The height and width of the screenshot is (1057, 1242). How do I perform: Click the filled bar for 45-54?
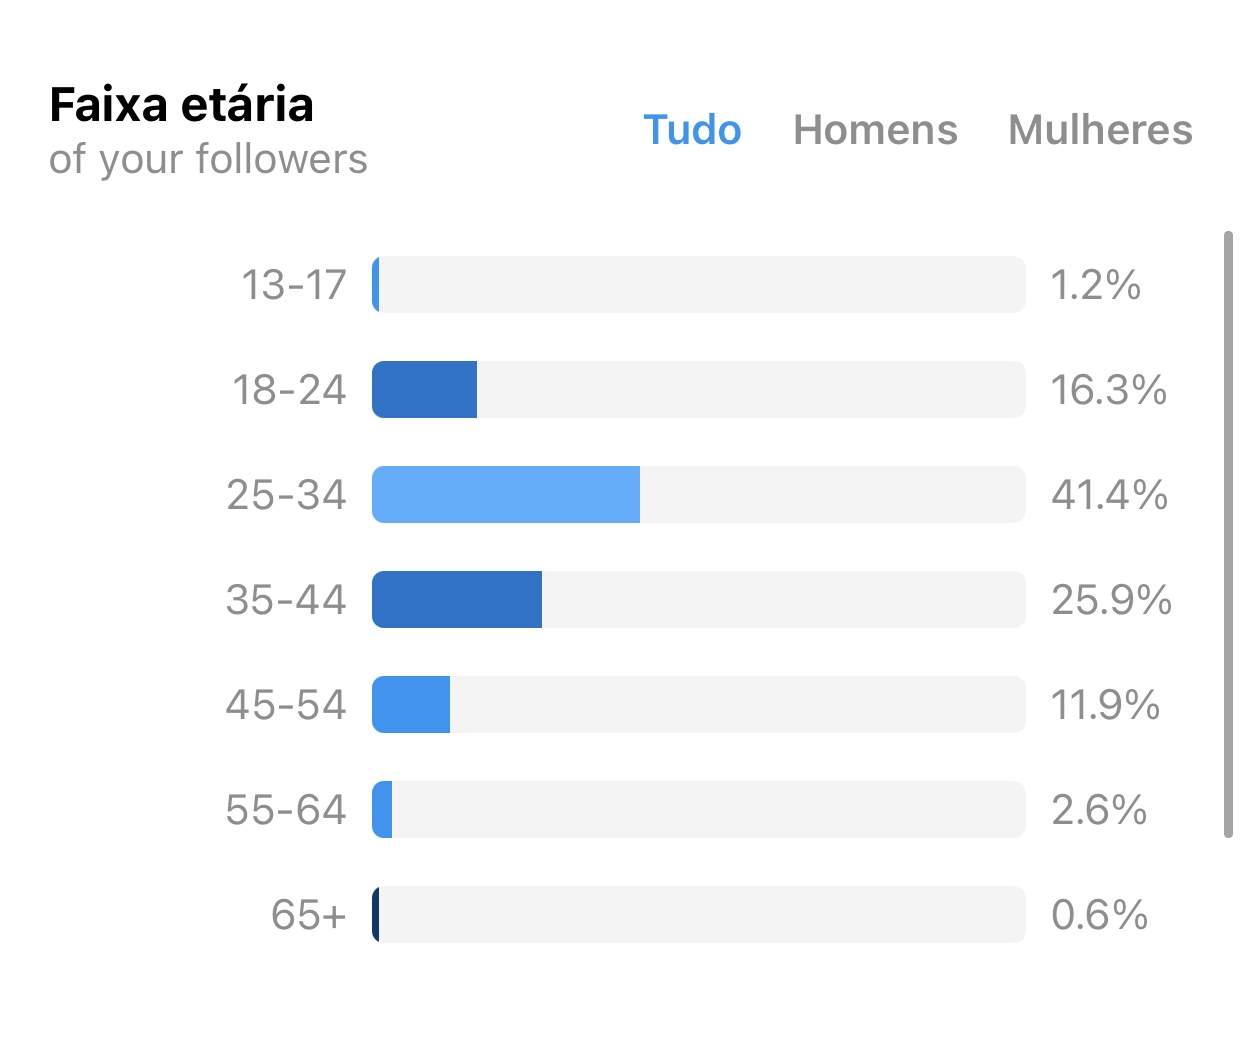[x=411, y=704]
